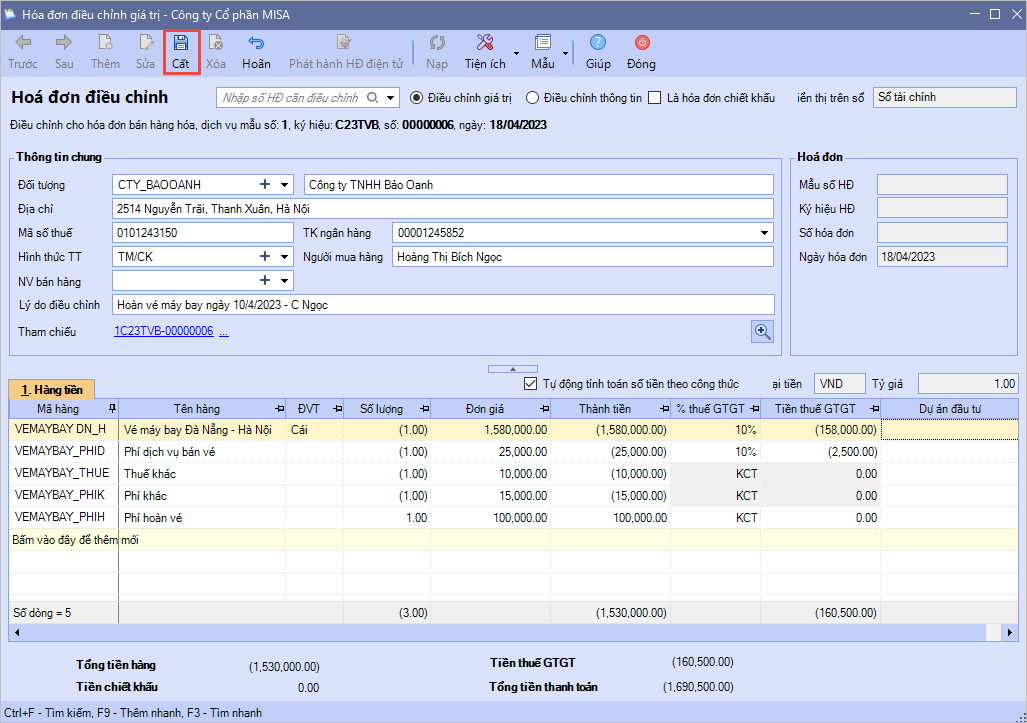This screenshot has width=1027, height=723.
Task: Open the Tiện ích tools icon
Action: [x=485, y=44]
